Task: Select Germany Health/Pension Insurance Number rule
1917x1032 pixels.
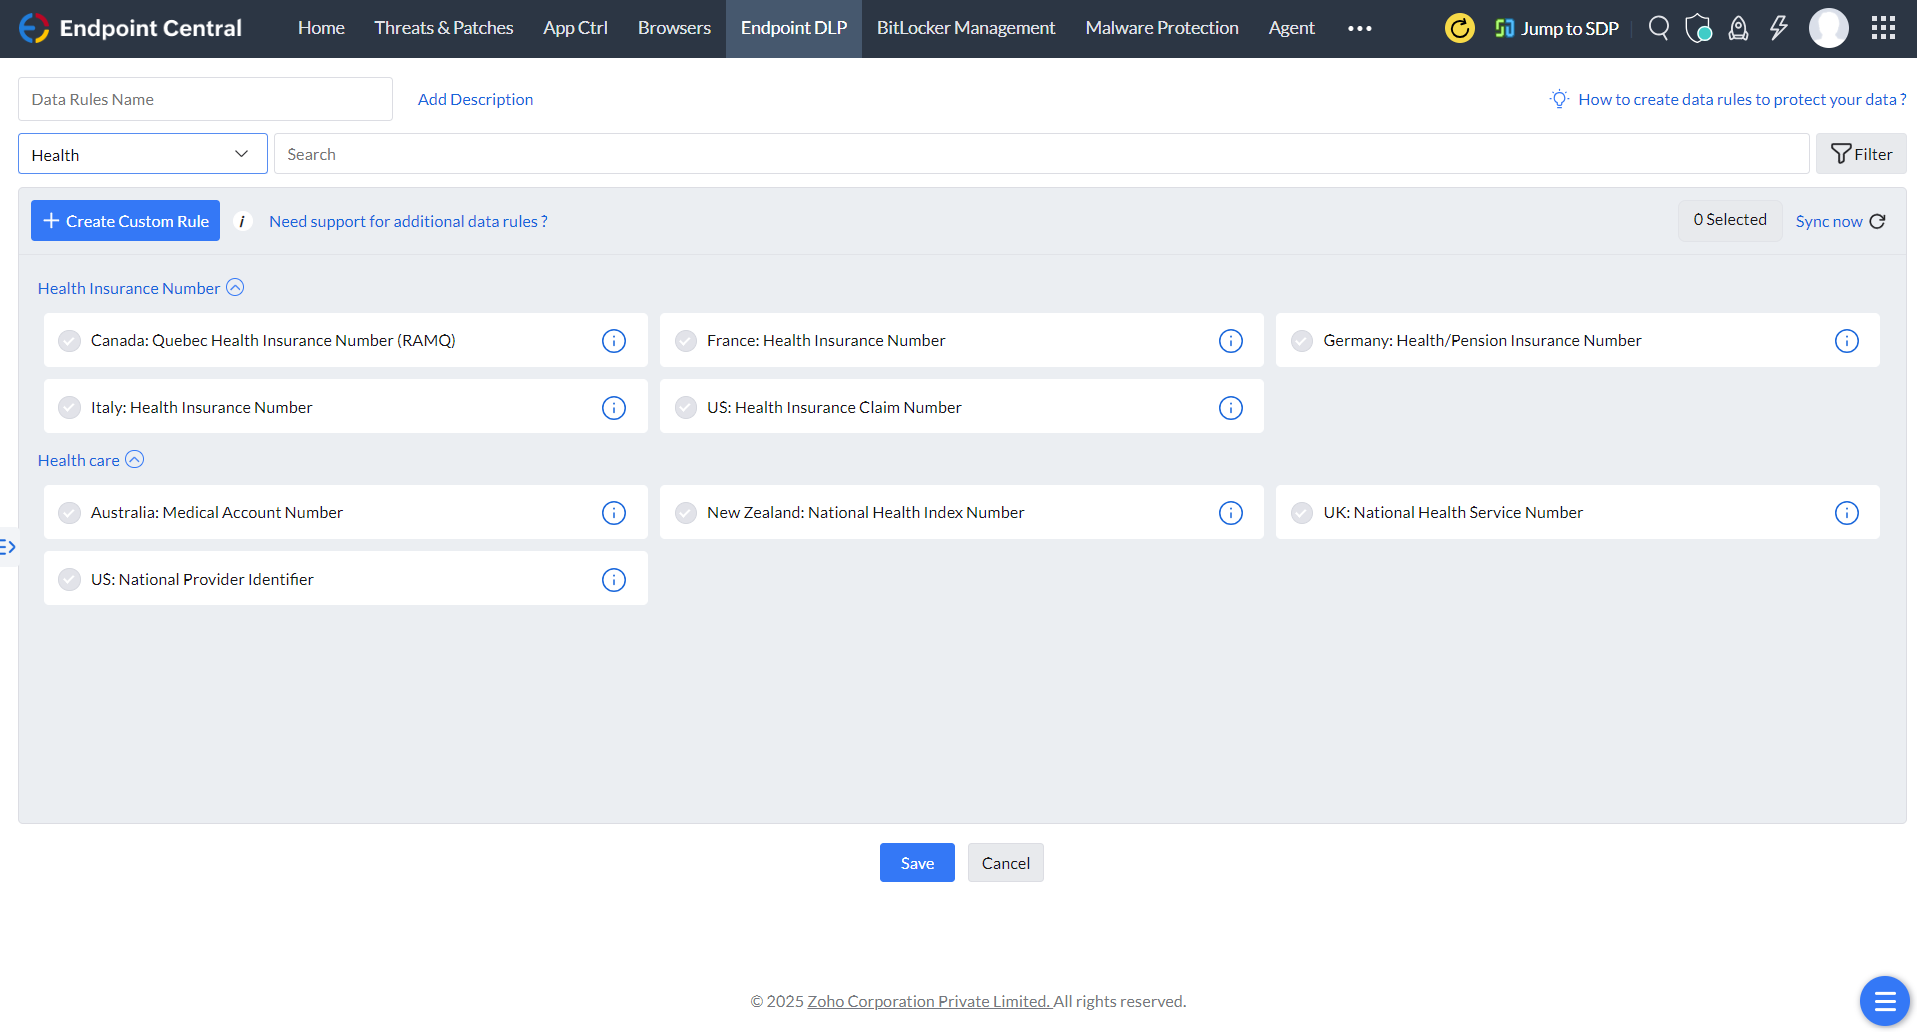Action: click(x=1302, y=341)
